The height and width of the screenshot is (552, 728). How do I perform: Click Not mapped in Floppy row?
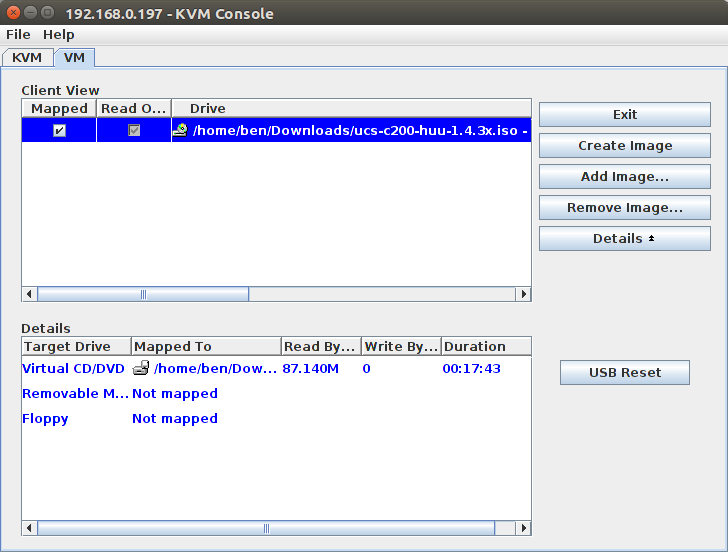click(175, 418)
